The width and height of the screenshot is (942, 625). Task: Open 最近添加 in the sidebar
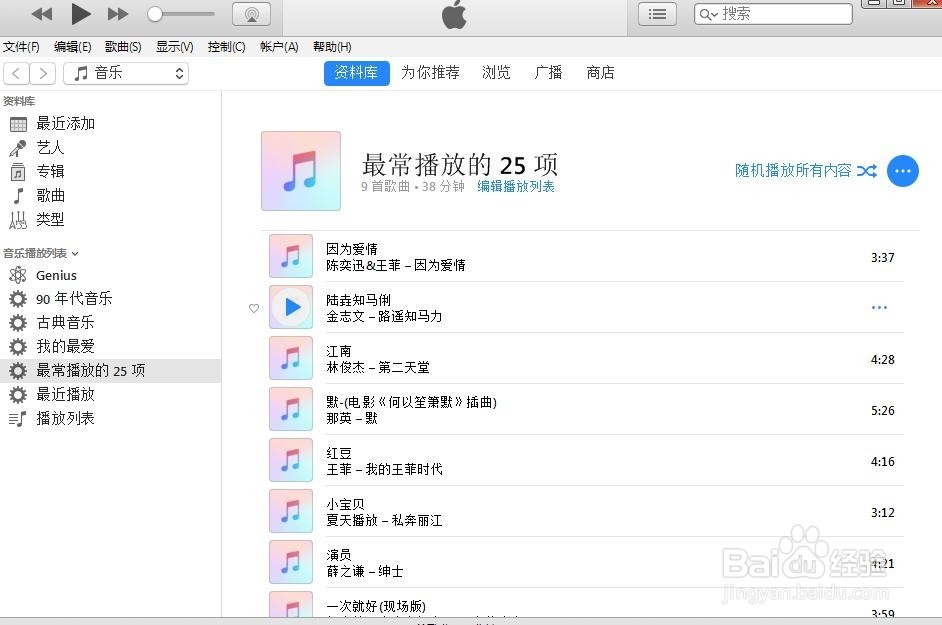[65, 124]
